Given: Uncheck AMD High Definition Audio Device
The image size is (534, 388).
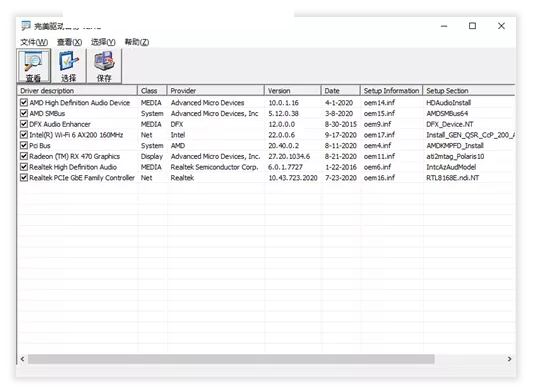Looking at the screenshot, I should coord(24,102).
